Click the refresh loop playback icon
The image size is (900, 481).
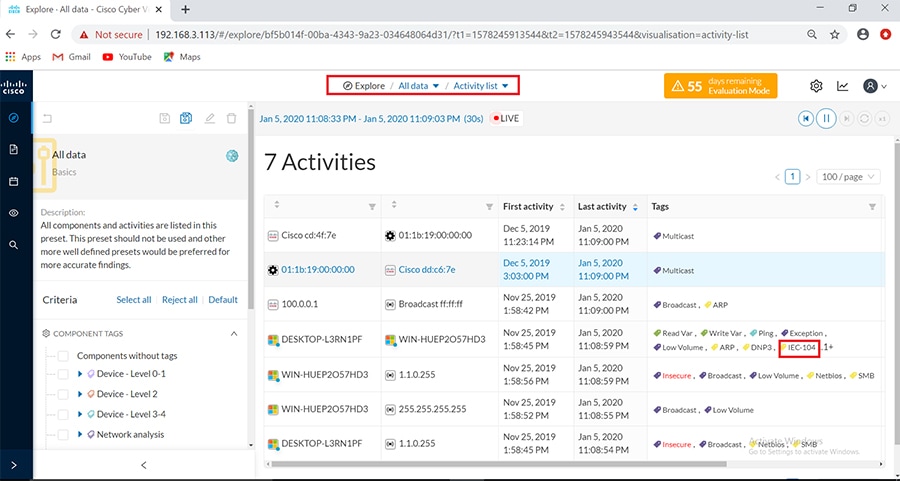coord(864,119)
